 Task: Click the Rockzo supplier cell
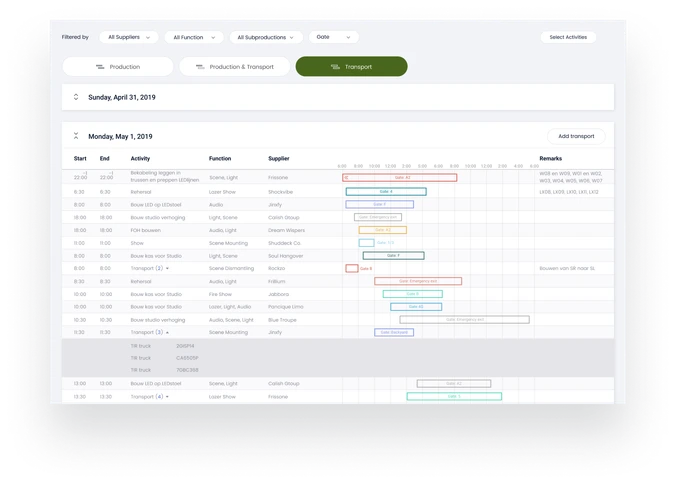point(276,269)
